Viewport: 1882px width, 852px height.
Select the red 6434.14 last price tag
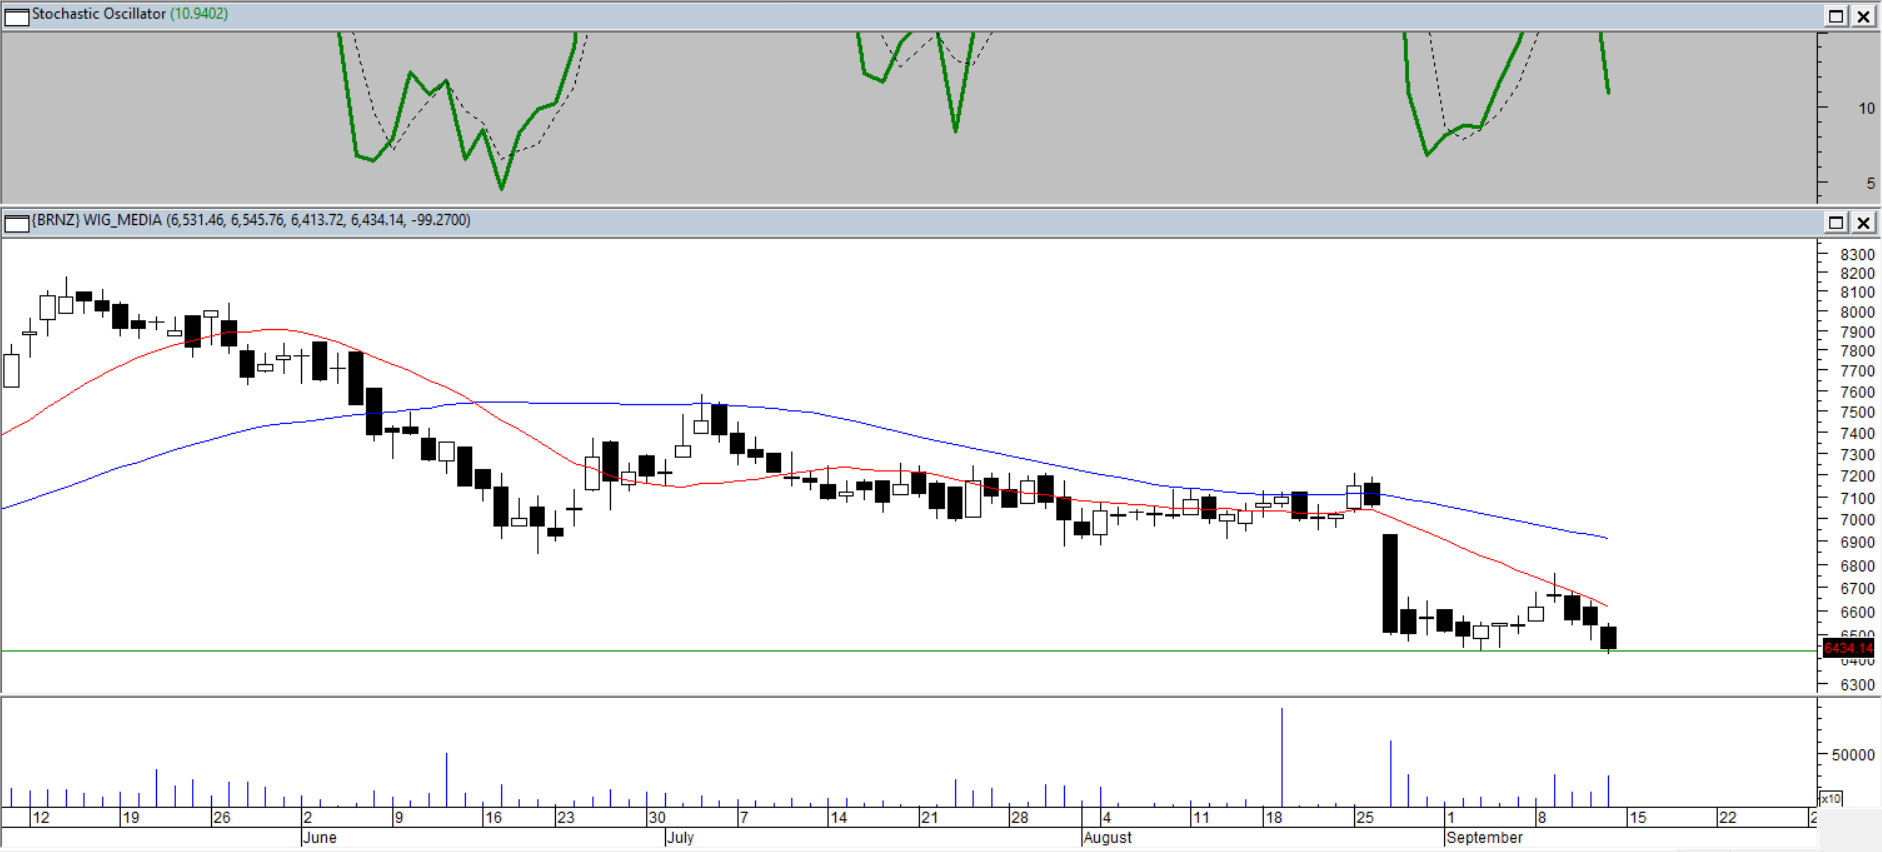click(x=1847, y=648)
